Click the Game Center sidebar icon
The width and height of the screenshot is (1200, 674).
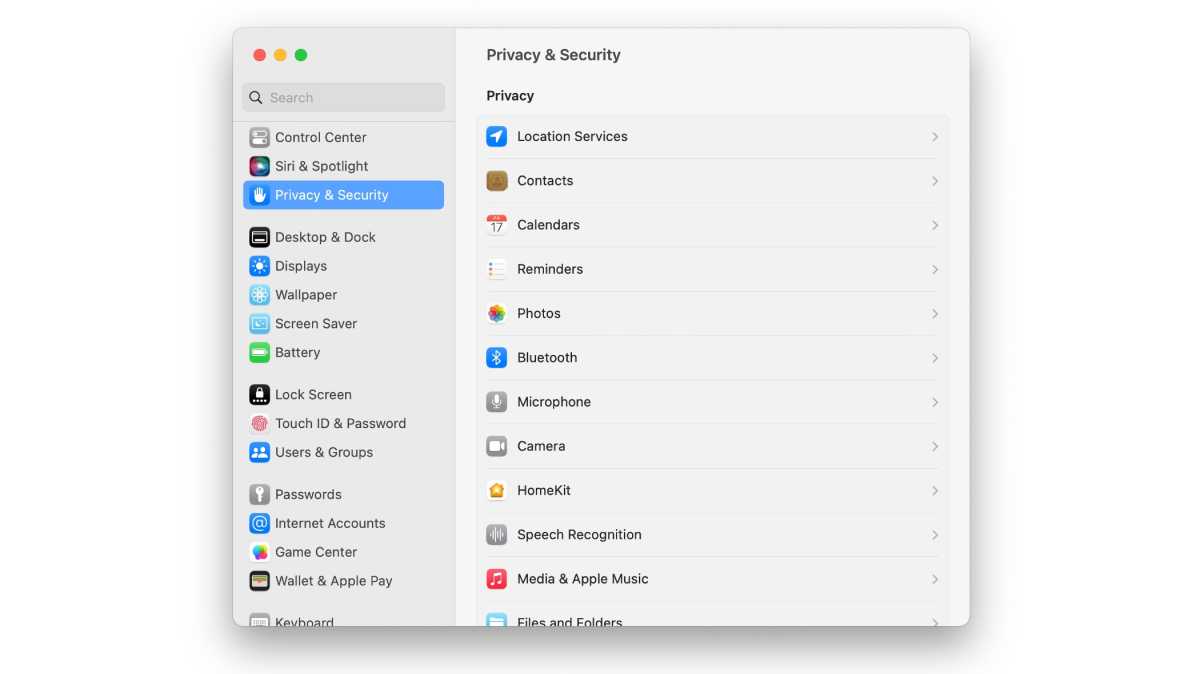point(260,552)
